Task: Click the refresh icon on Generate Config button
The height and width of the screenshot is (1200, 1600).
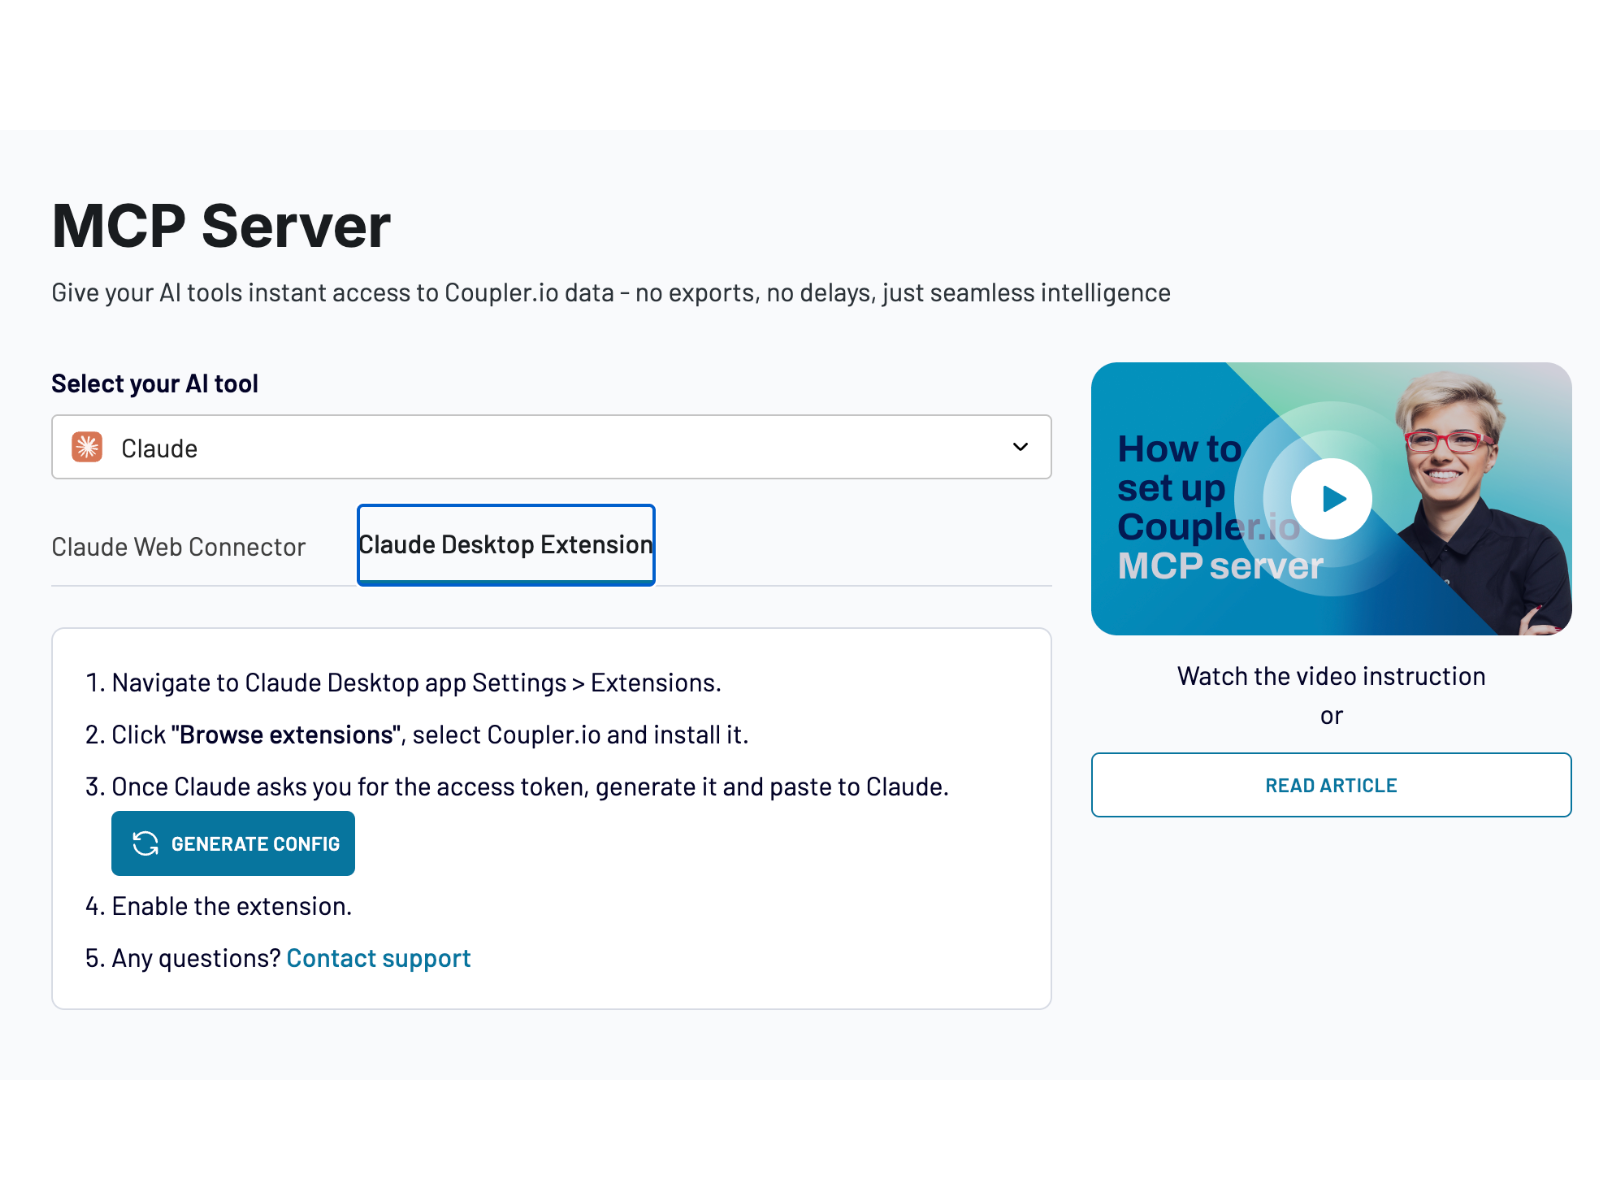Action: coord(143,843)
